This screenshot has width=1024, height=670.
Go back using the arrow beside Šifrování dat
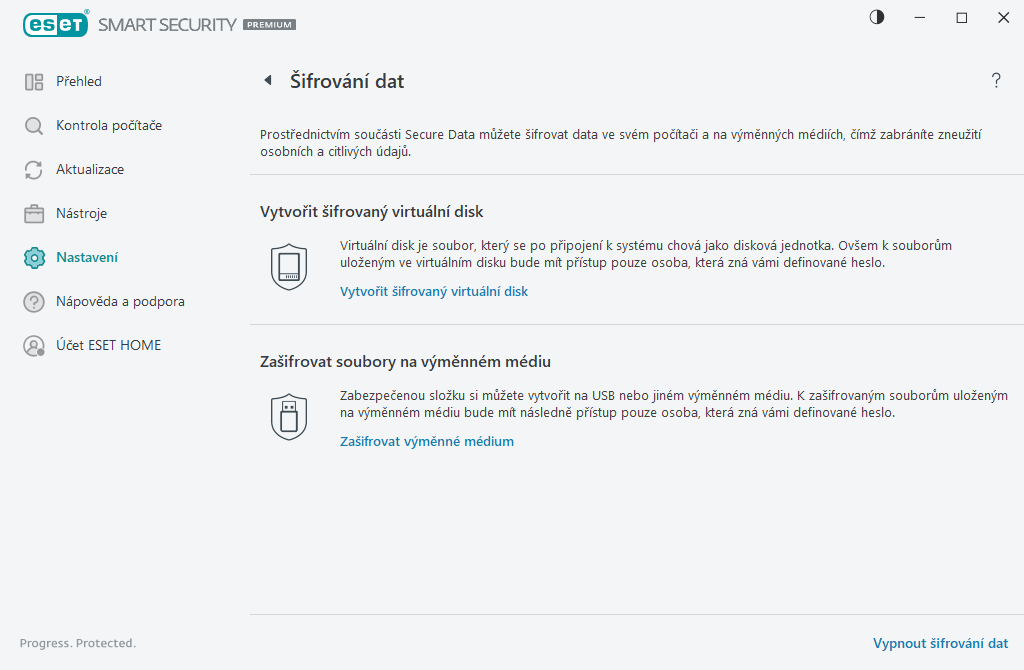267,81
